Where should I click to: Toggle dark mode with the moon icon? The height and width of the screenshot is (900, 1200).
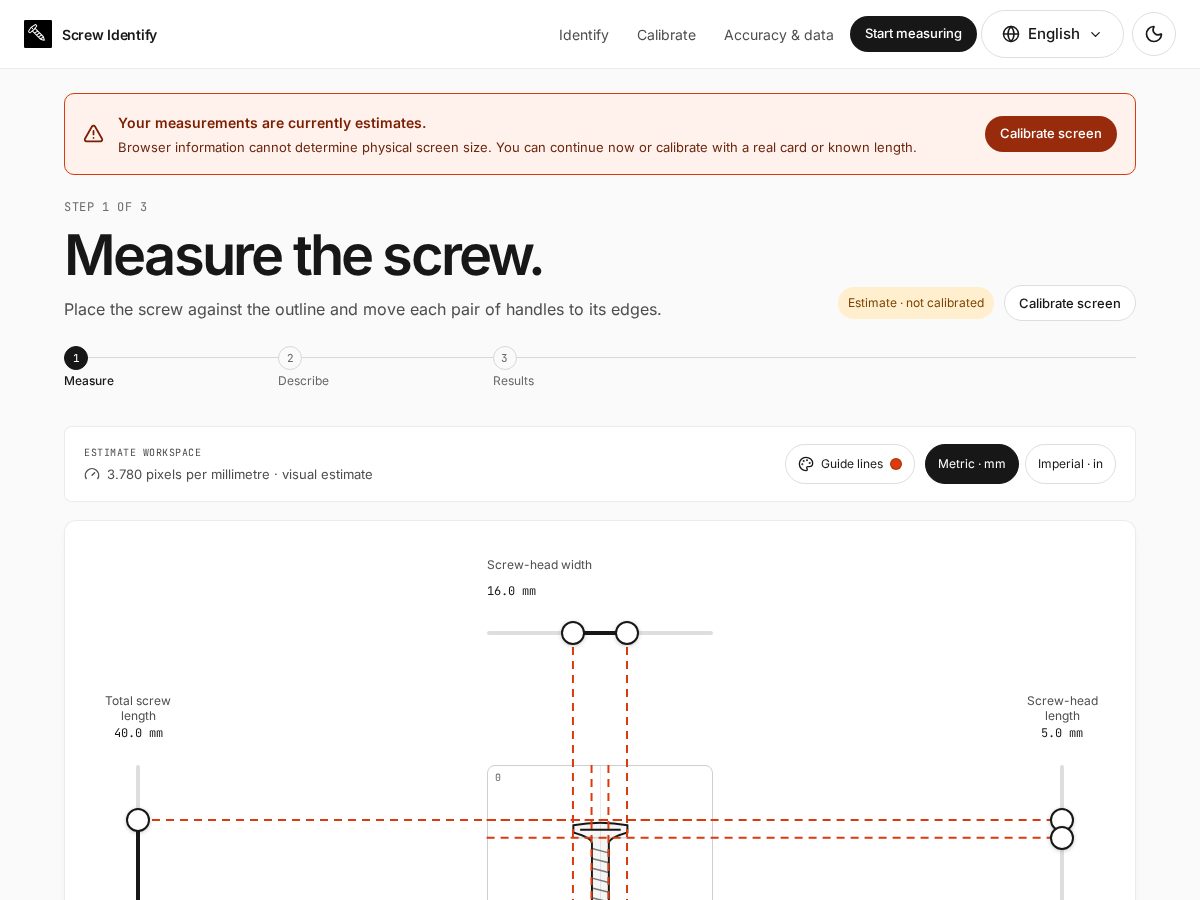1154,34
